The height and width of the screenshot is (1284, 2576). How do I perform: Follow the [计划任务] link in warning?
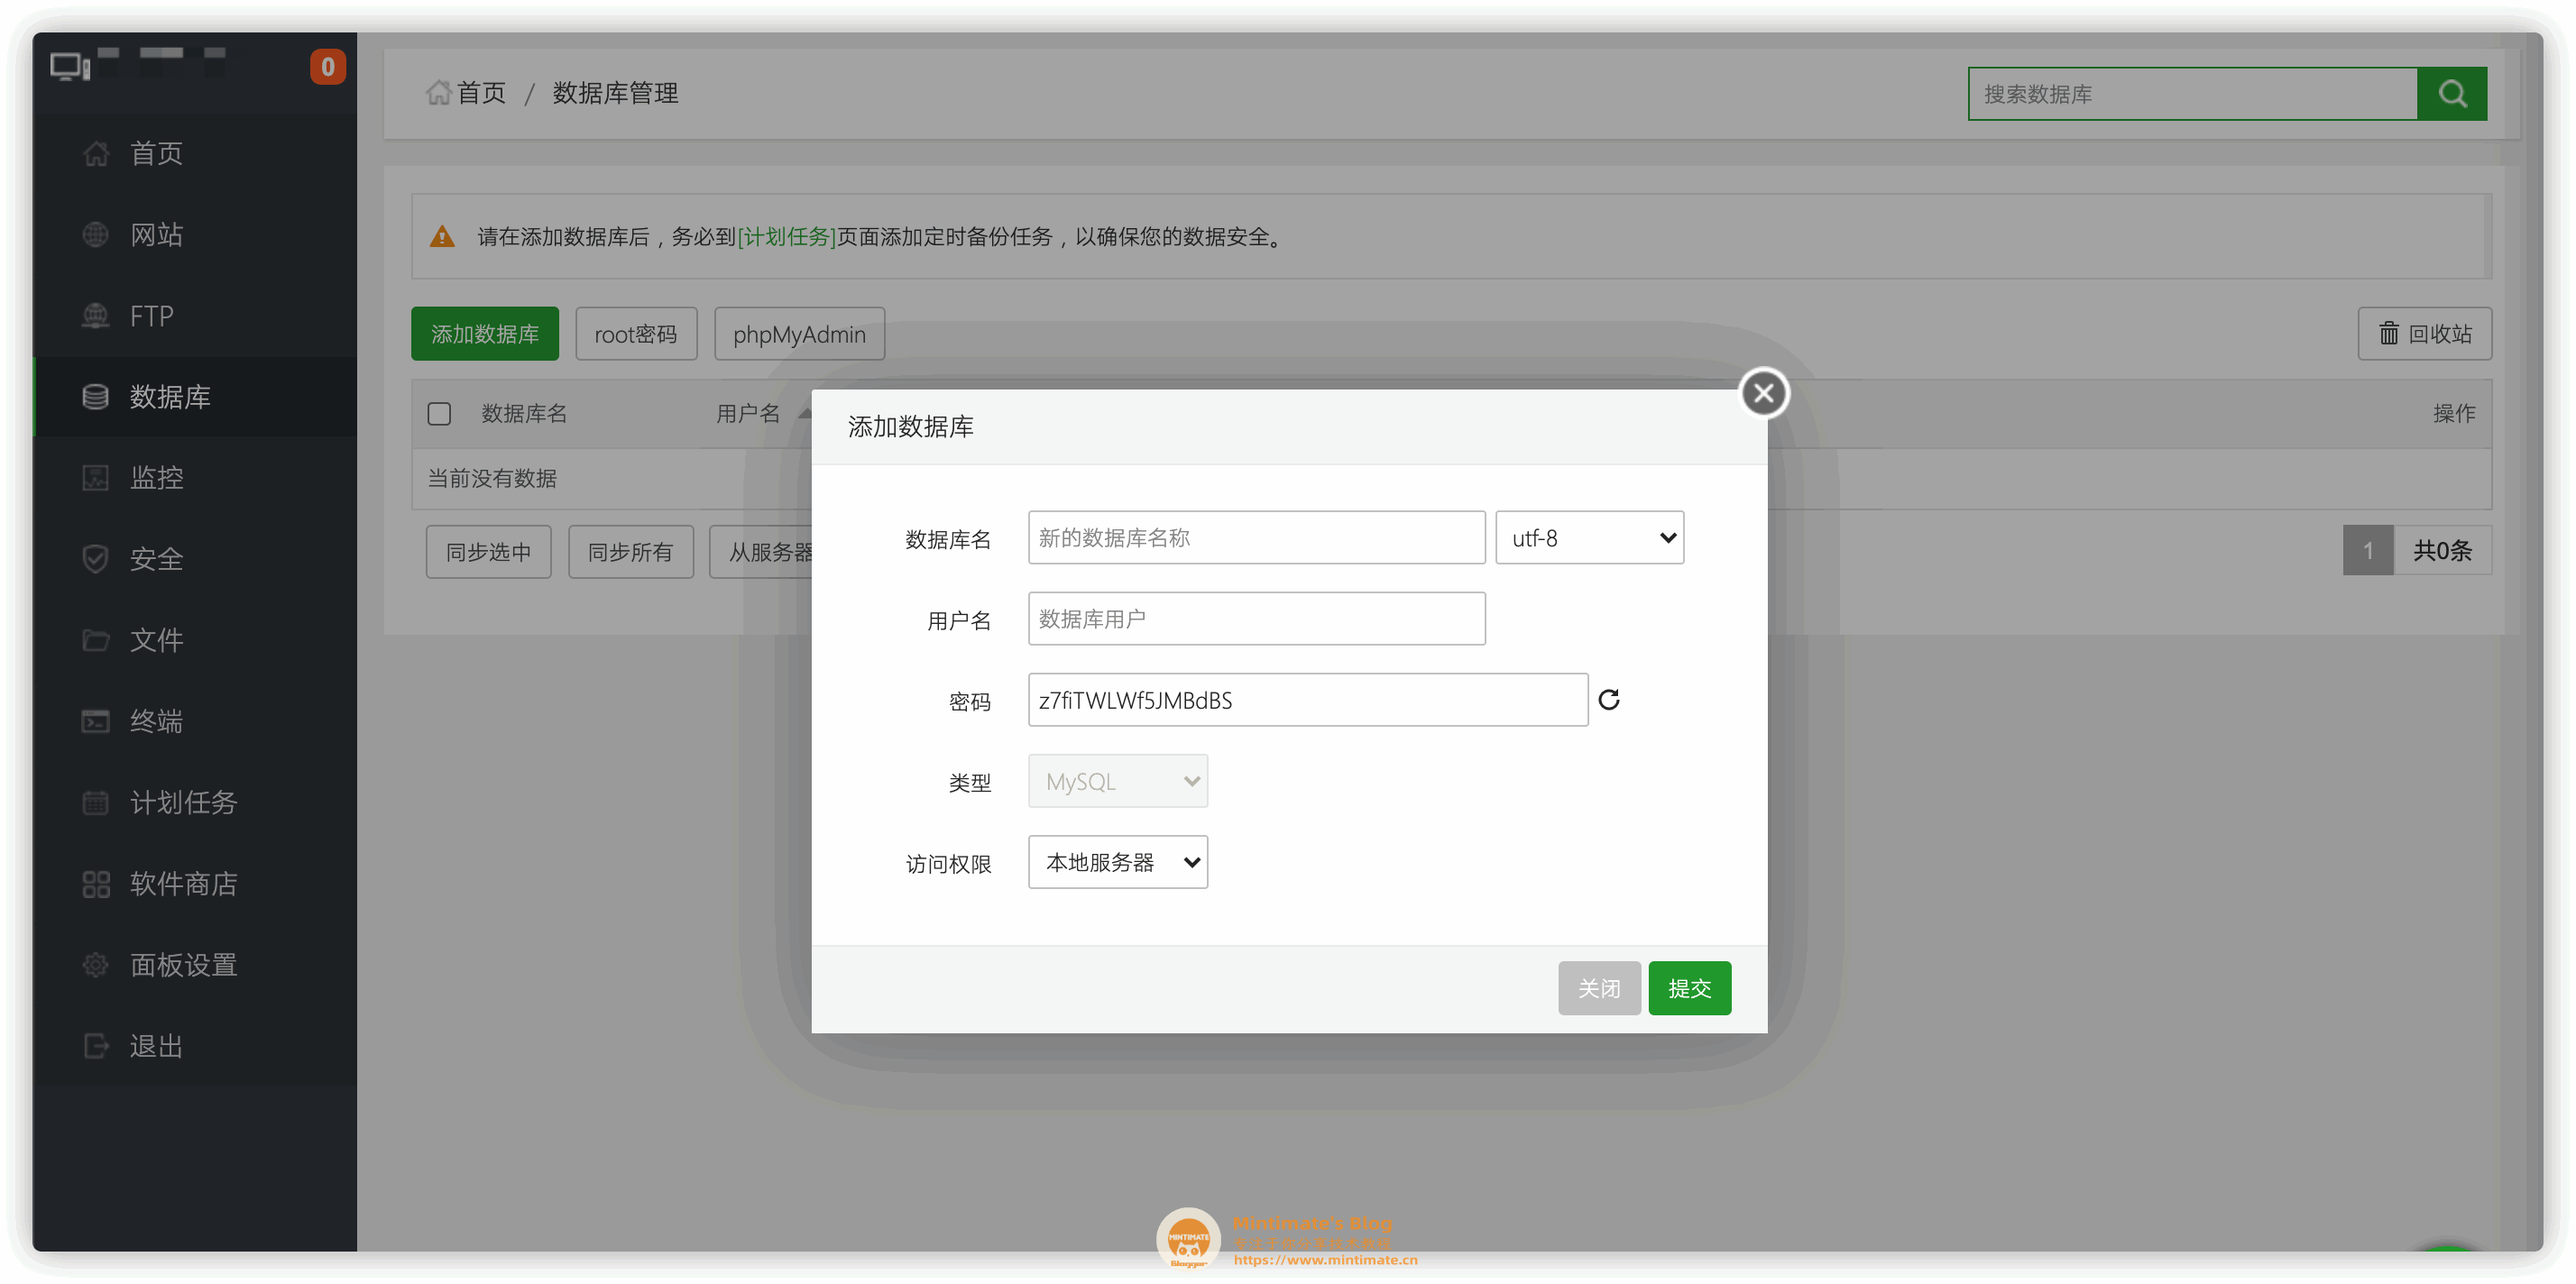tap(786, 237)
